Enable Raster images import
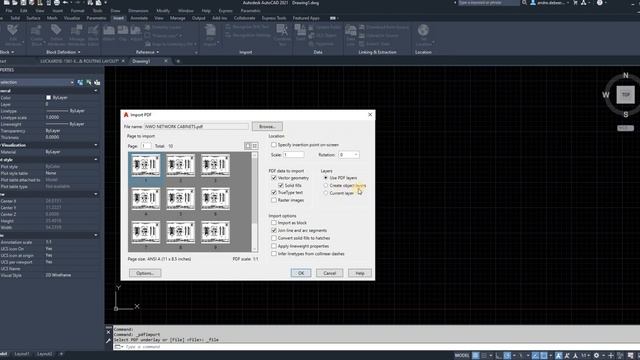Image resolution: width=640 pixels, height=360 pixels. 274,200
